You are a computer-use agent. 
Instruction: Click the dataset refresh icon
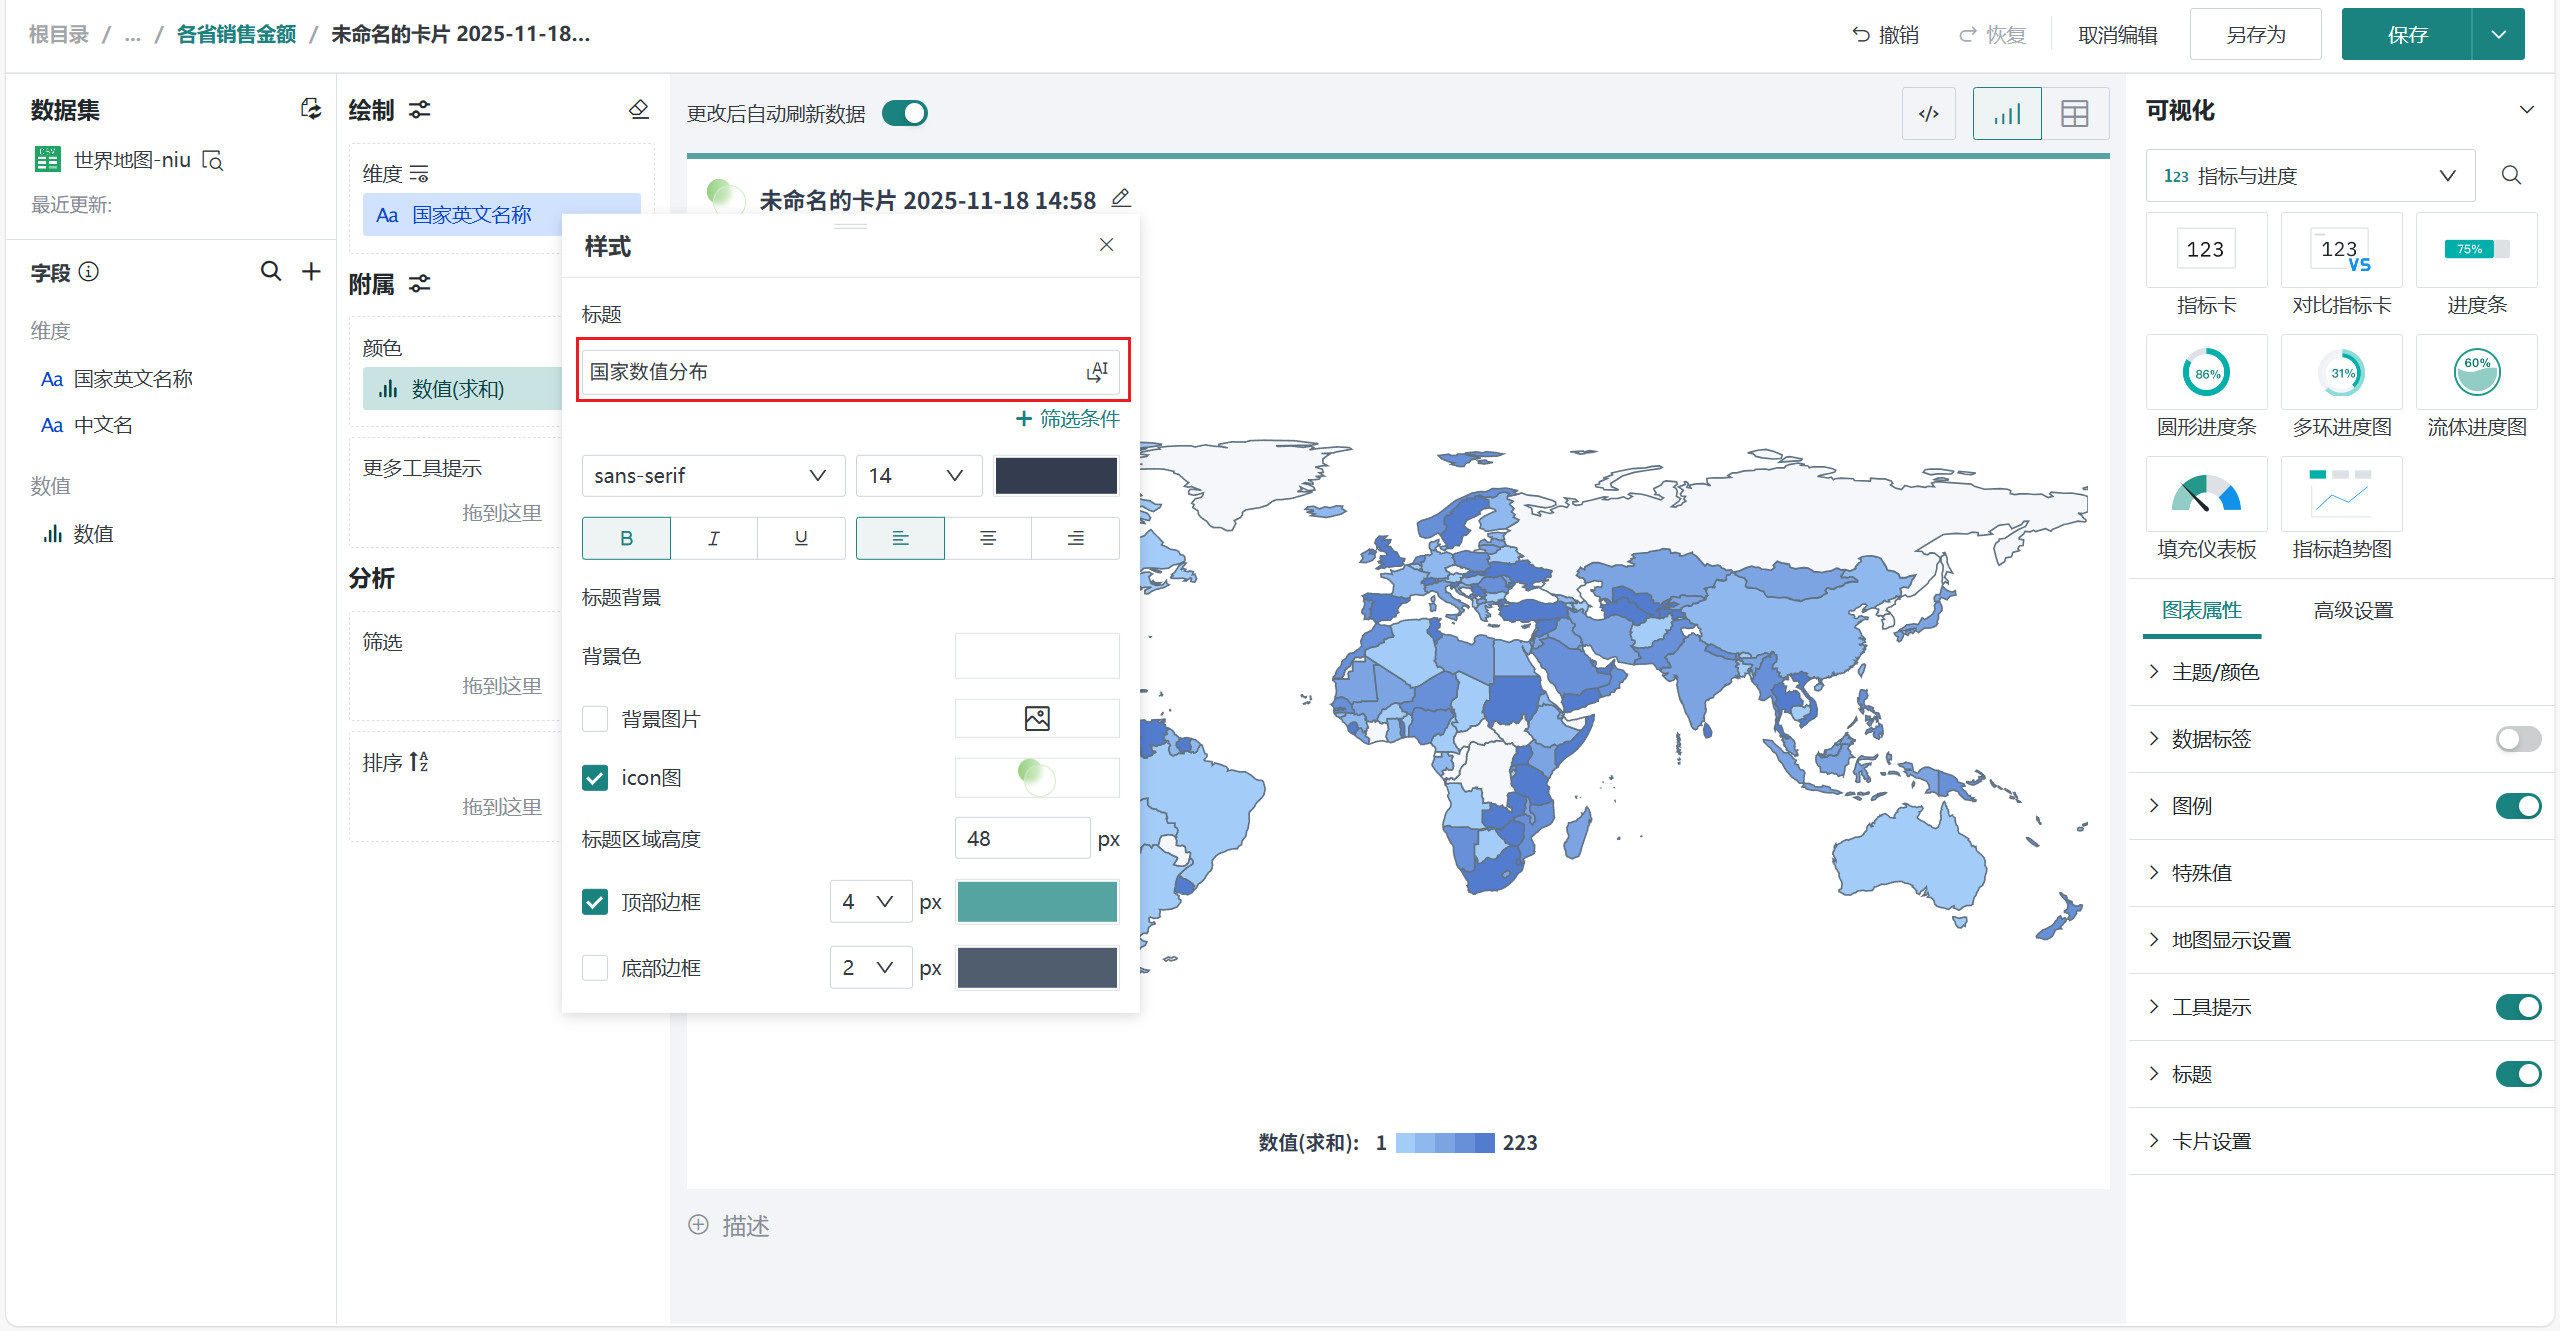click(311, 109)
